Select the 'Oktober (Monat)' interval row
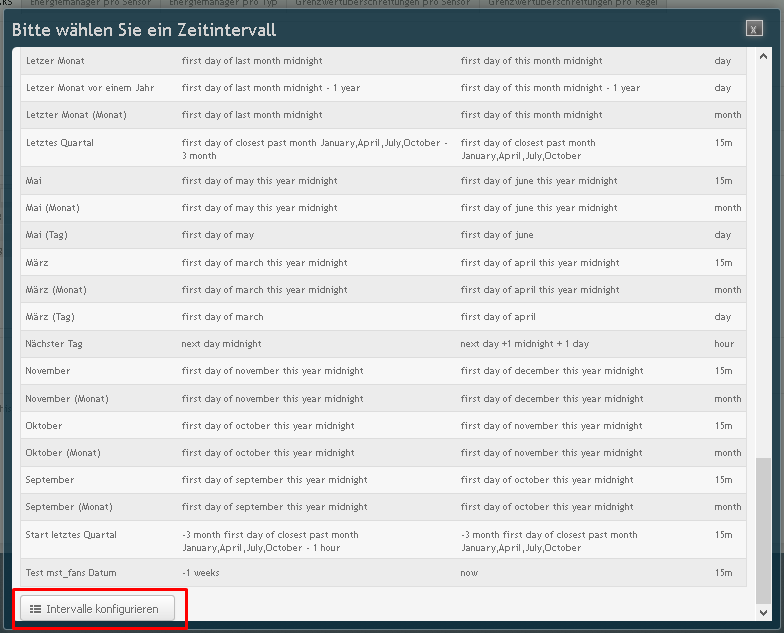Screen dimensions: 784x633 click(383, 453)
